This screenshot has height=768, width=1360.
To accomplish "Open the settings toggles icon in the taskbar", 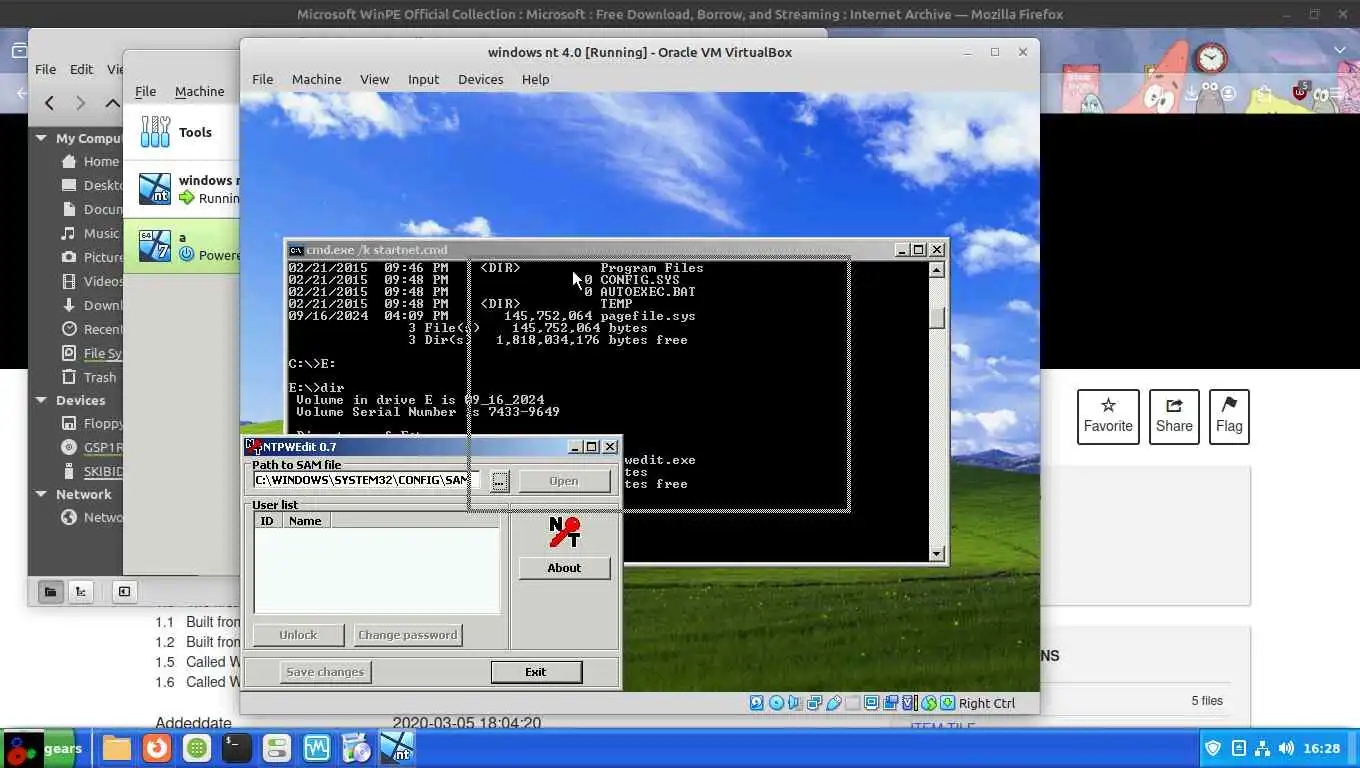I will coord(276,748).
